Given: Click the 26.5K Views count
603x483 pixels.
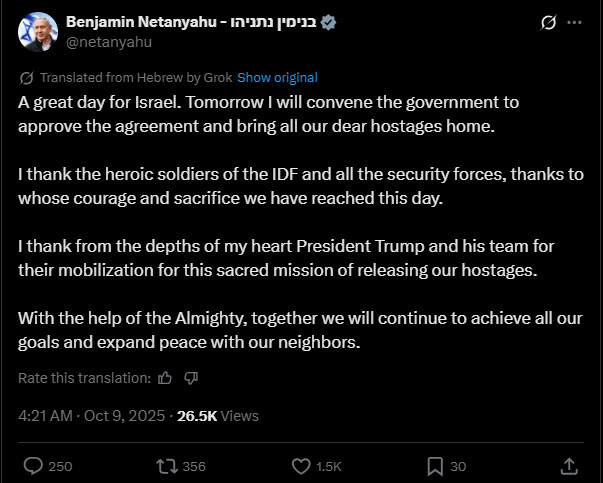Looking at the screenshot, I should coord(217,416).
